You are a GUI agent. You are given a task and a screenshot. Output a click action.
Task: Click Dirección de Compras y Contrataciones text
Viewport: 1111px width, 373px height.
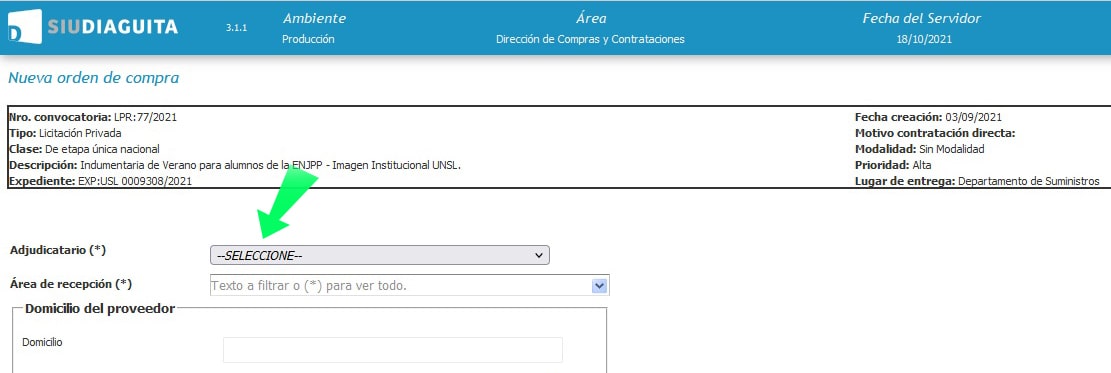click(590, 40)
